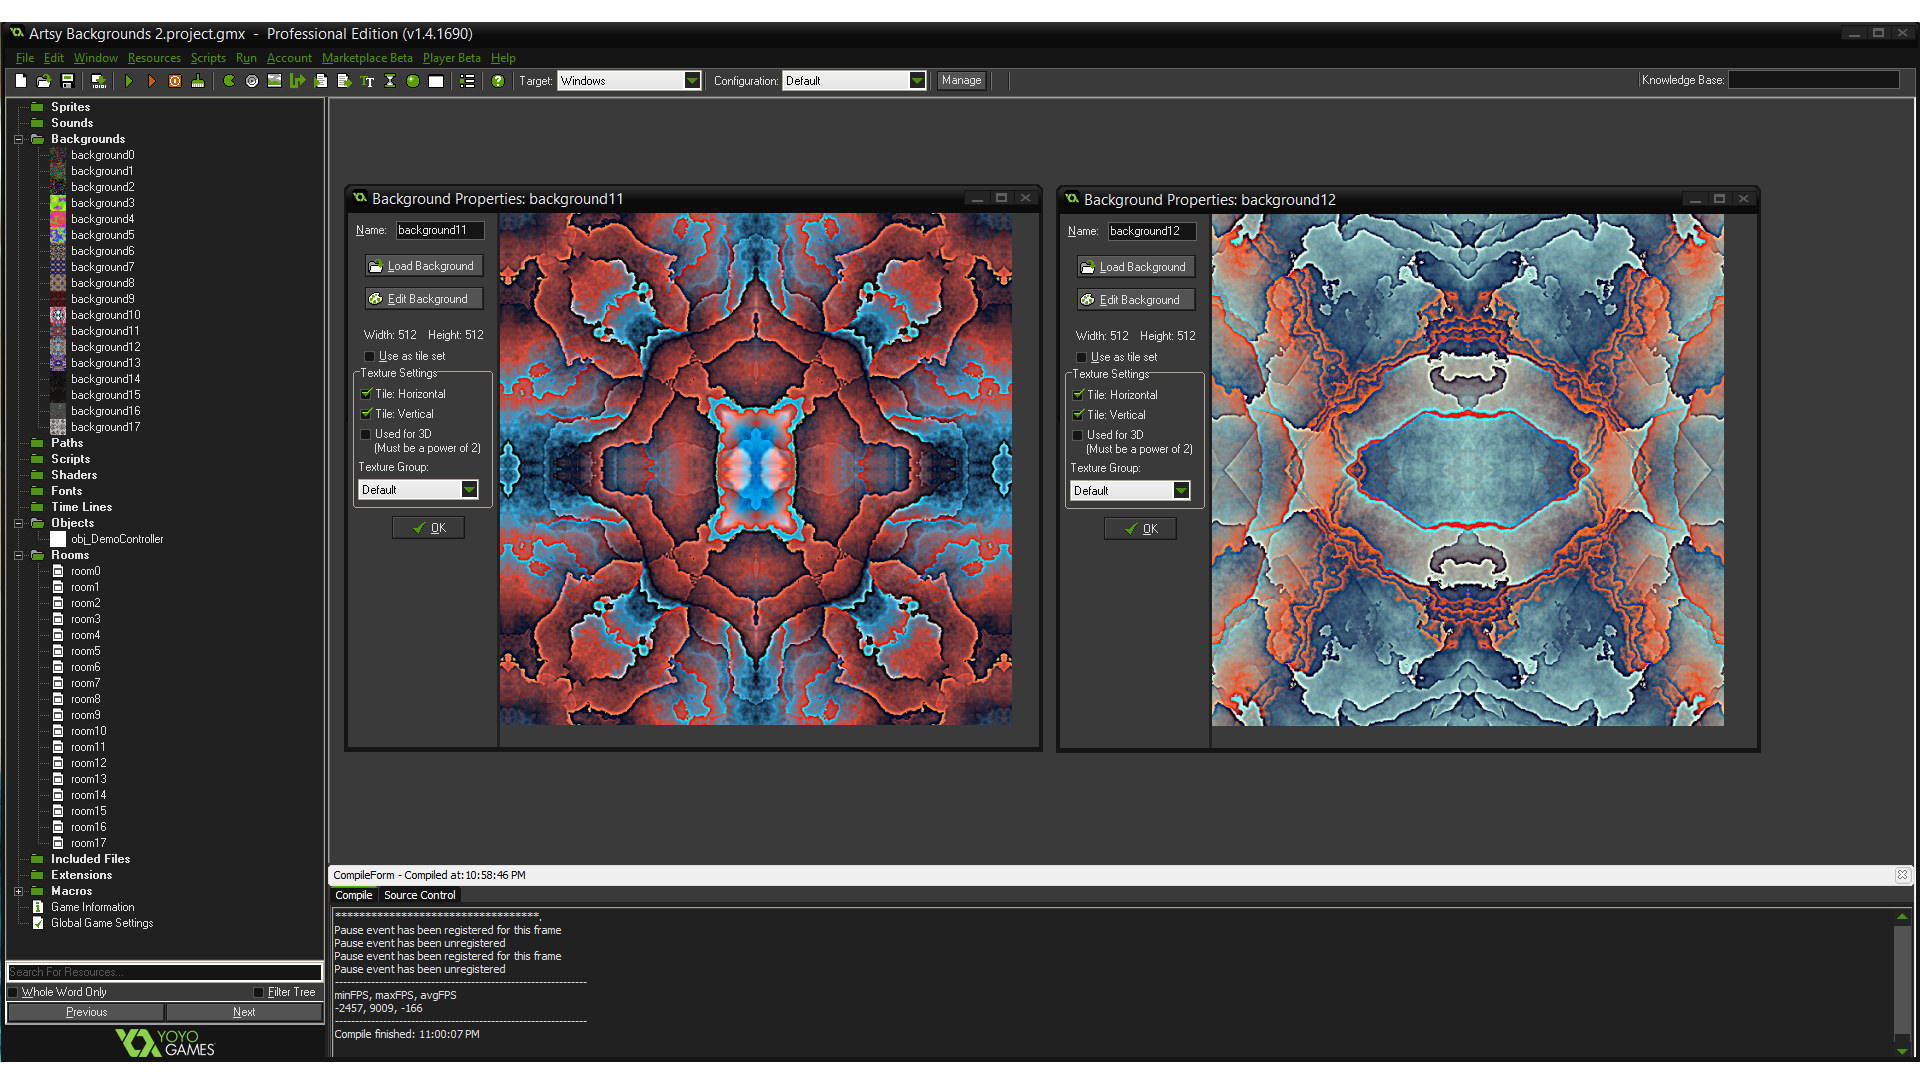This screenshot has width=1920, height=1080.
Task: Open the Marketplace Beta menu
Action: pyautogui.click(x=367, y=58)
